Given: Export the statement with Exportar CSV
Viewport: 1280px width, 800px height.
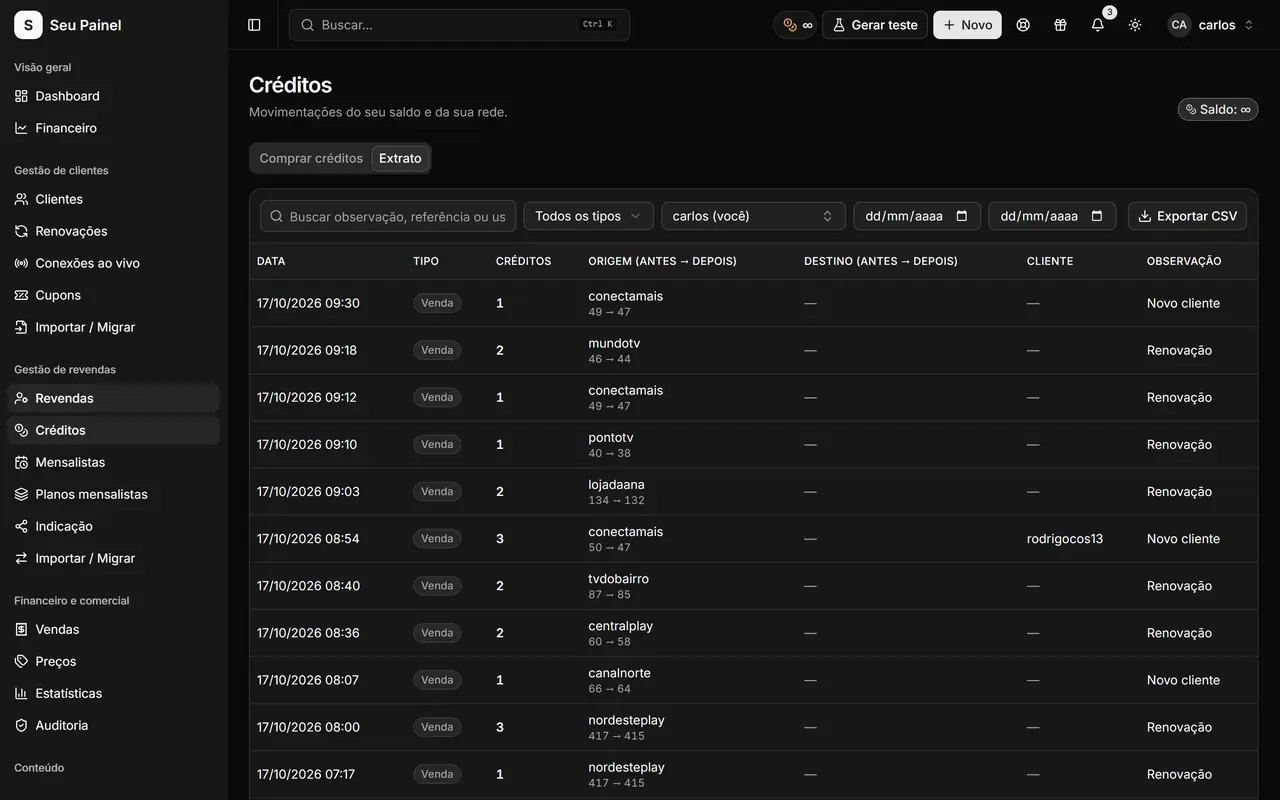Looking at the screenshot, I should tap(1187, 216).
